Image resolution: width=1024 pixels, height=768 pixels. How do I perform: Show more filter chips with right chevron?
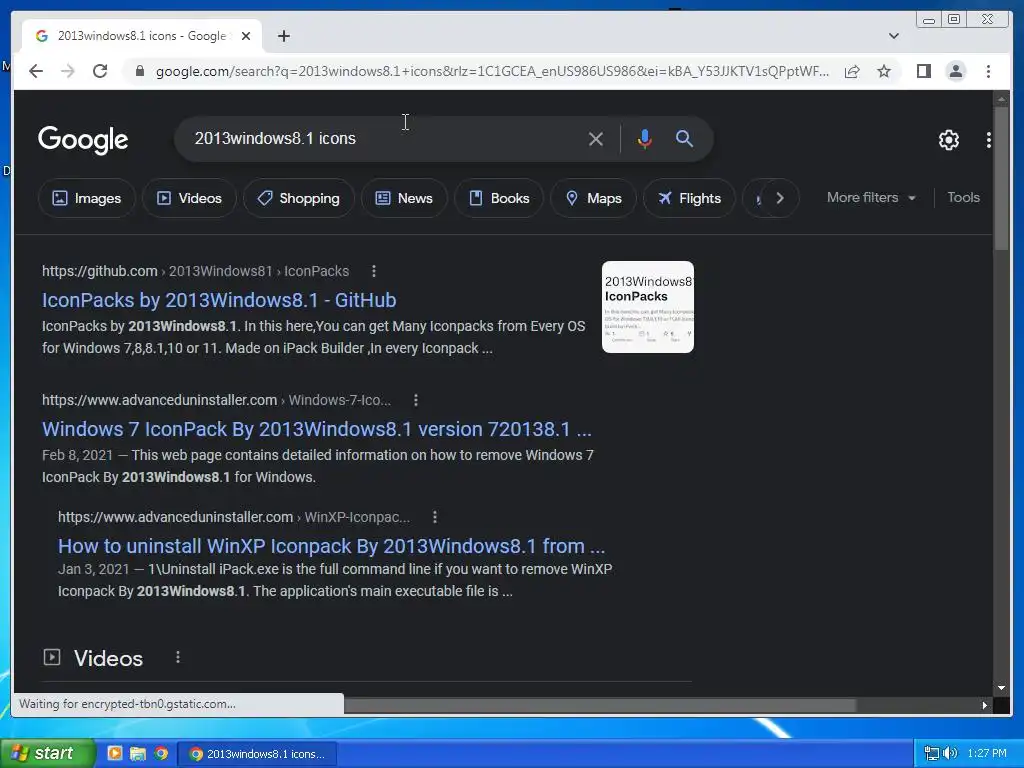(780, 198)
